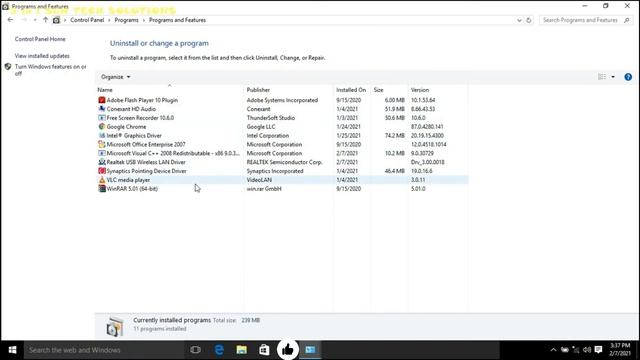The image size is (640, 360).
Task: Open the Organize dropdown menu
Action: tap(116, 77)
